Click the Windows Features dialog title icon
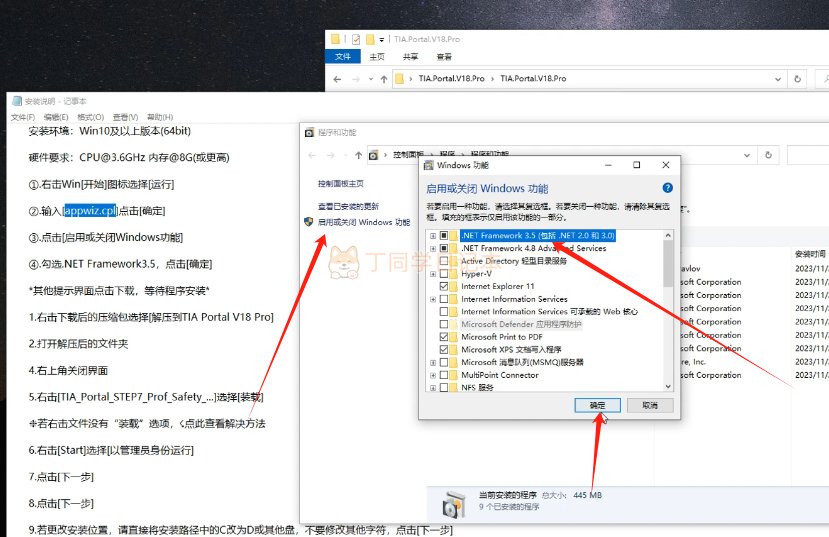 coord(429,165)
